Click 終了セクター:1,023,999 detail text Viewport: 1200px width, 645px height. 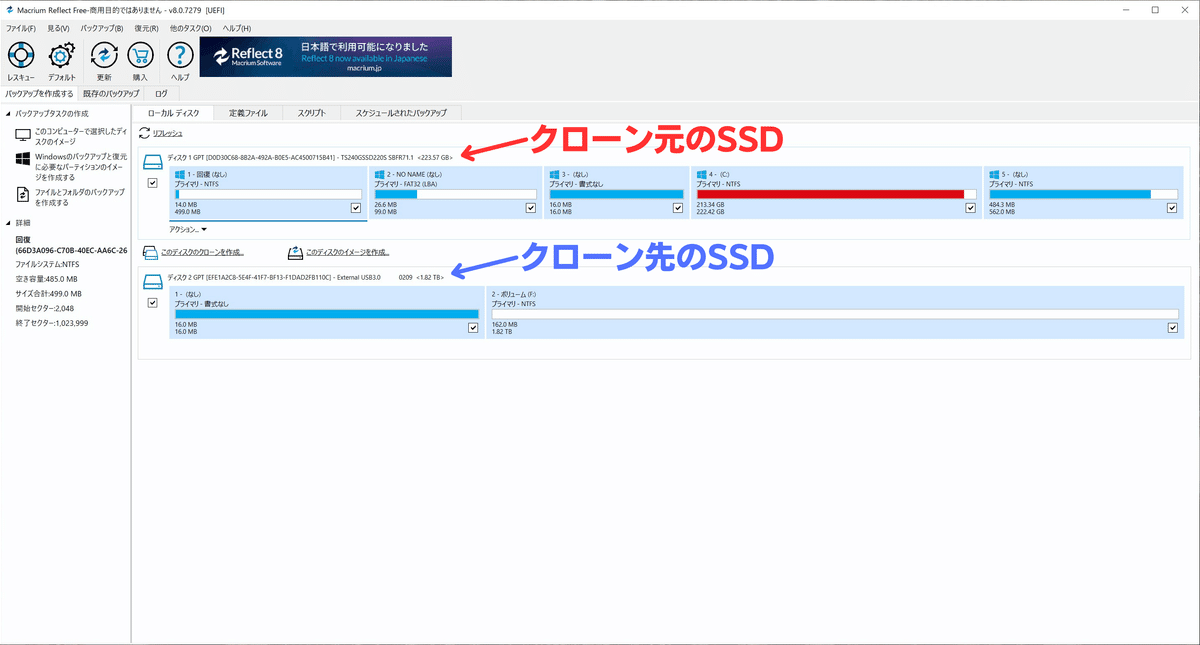52,323
